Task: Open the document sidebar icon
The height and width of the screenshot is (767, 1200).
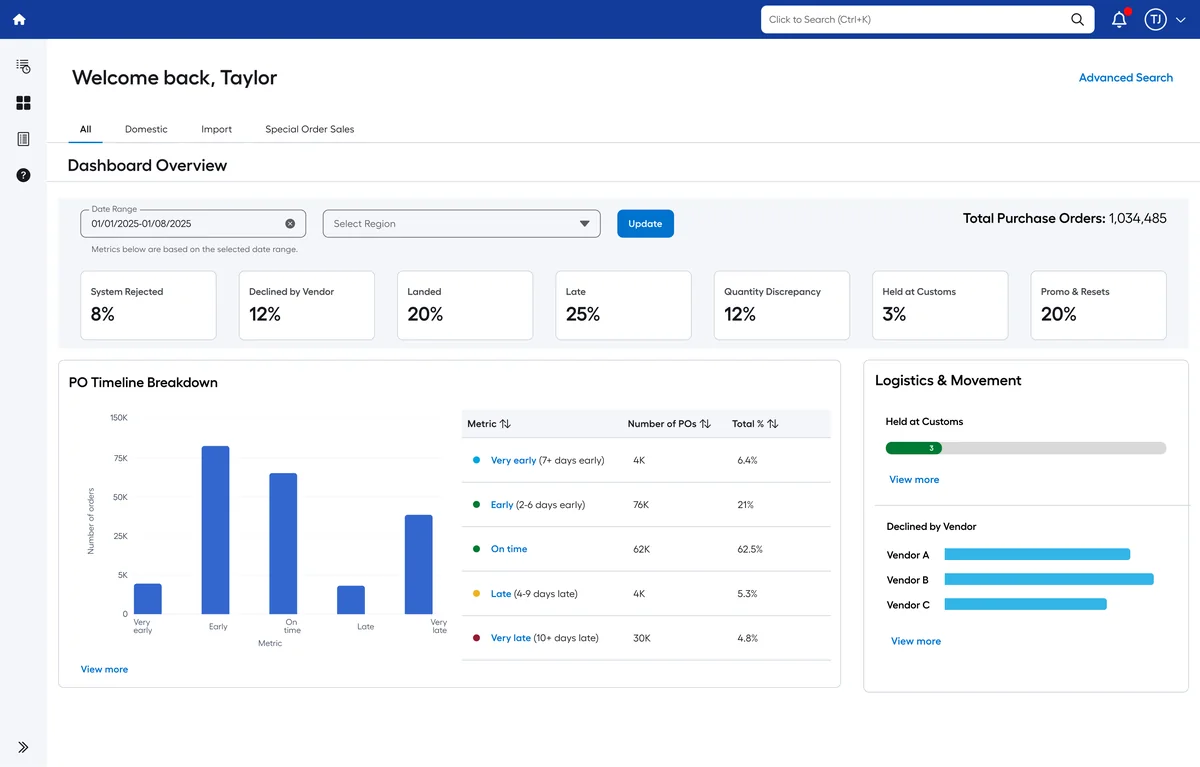Action: pos(23,139)
